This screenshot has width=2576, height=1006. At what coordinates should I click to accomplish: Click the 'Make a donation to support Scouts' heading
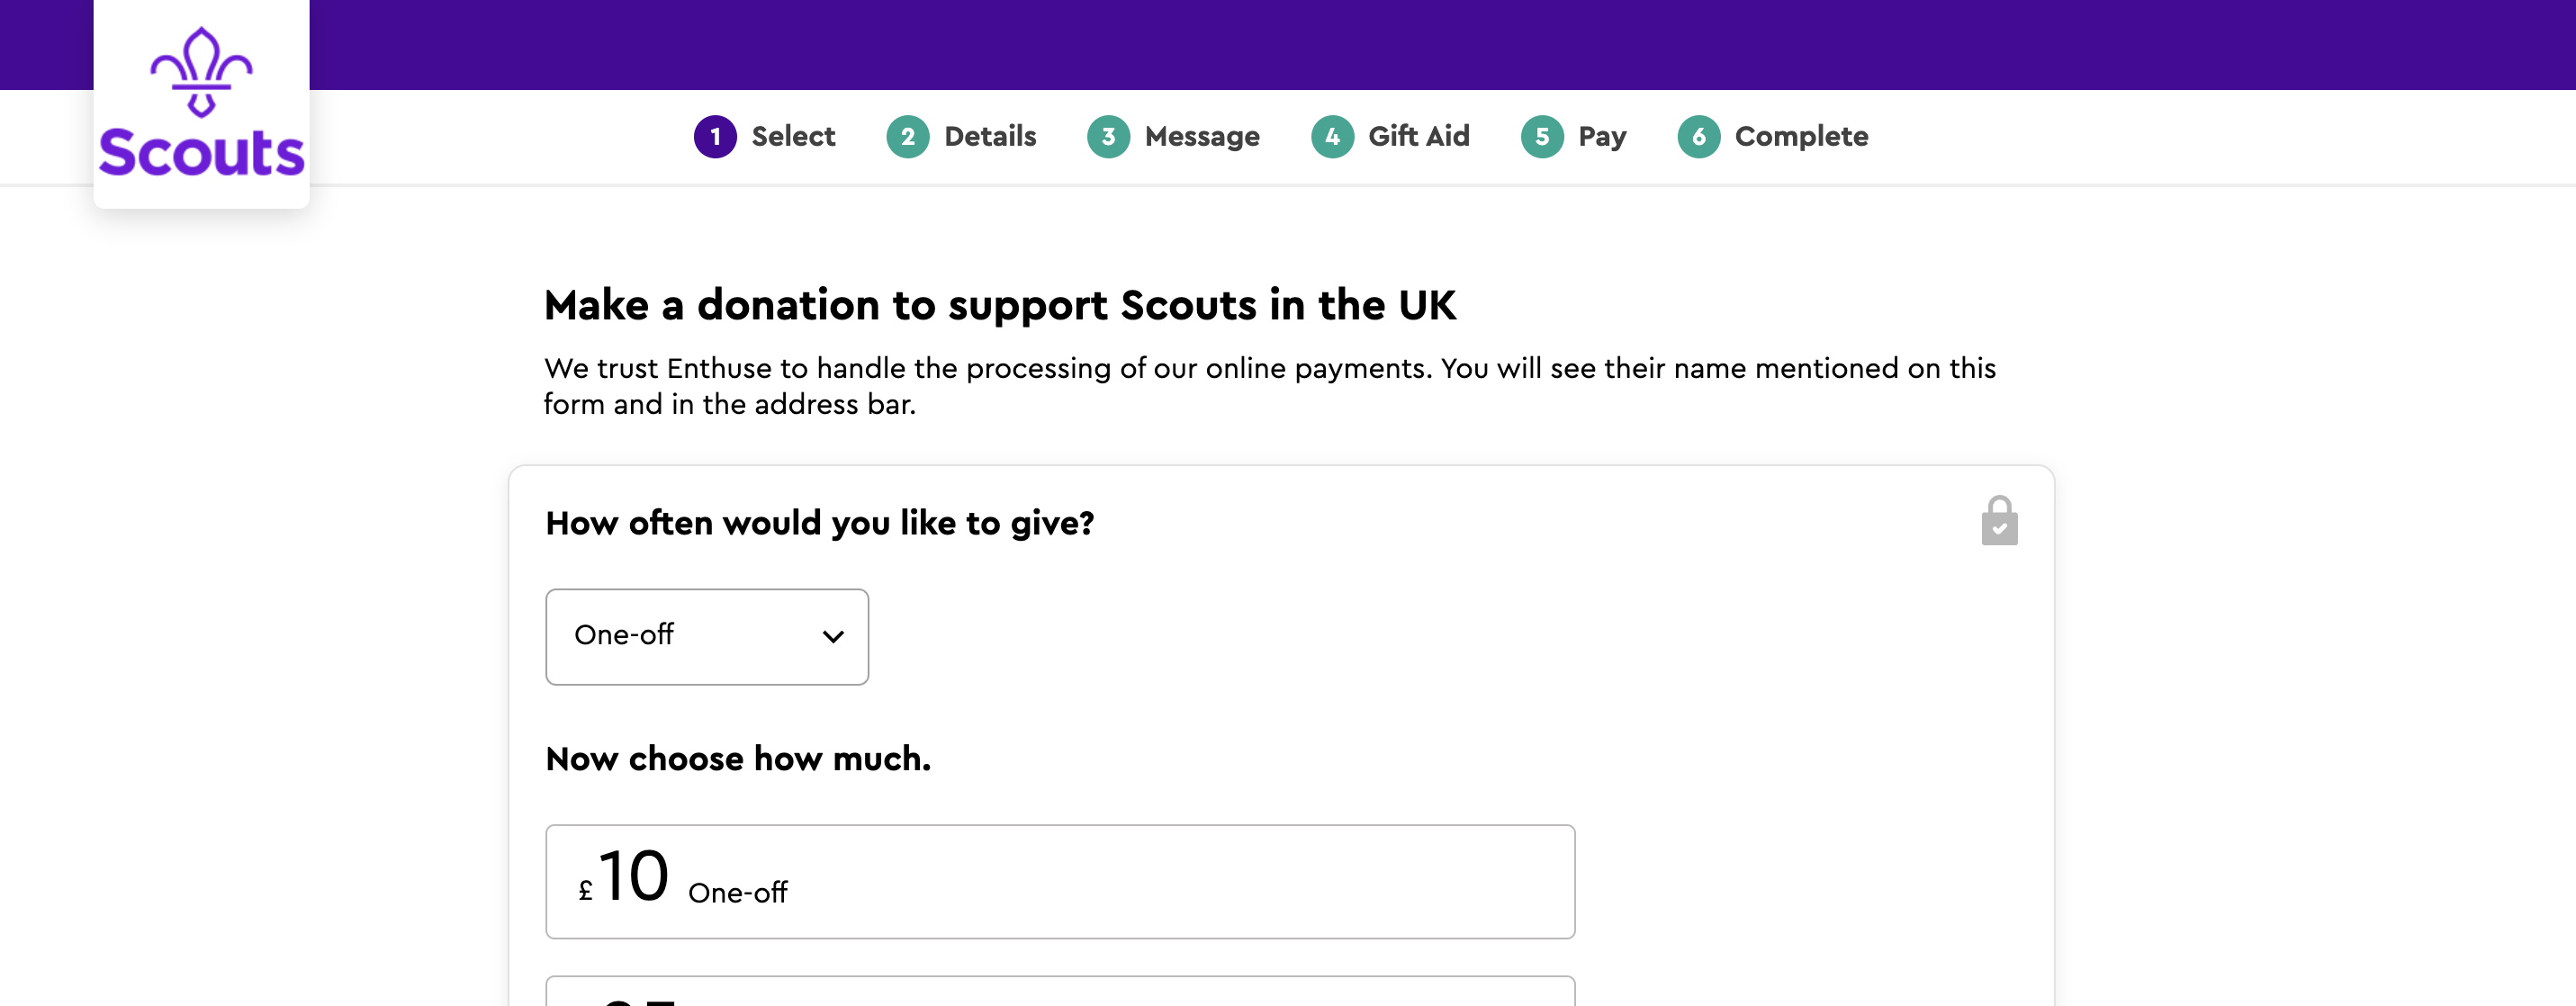click(999, 305)
